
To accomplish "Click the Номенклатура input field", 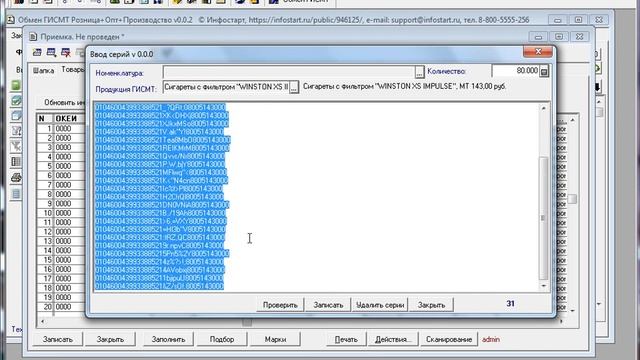I will point(289,72).
